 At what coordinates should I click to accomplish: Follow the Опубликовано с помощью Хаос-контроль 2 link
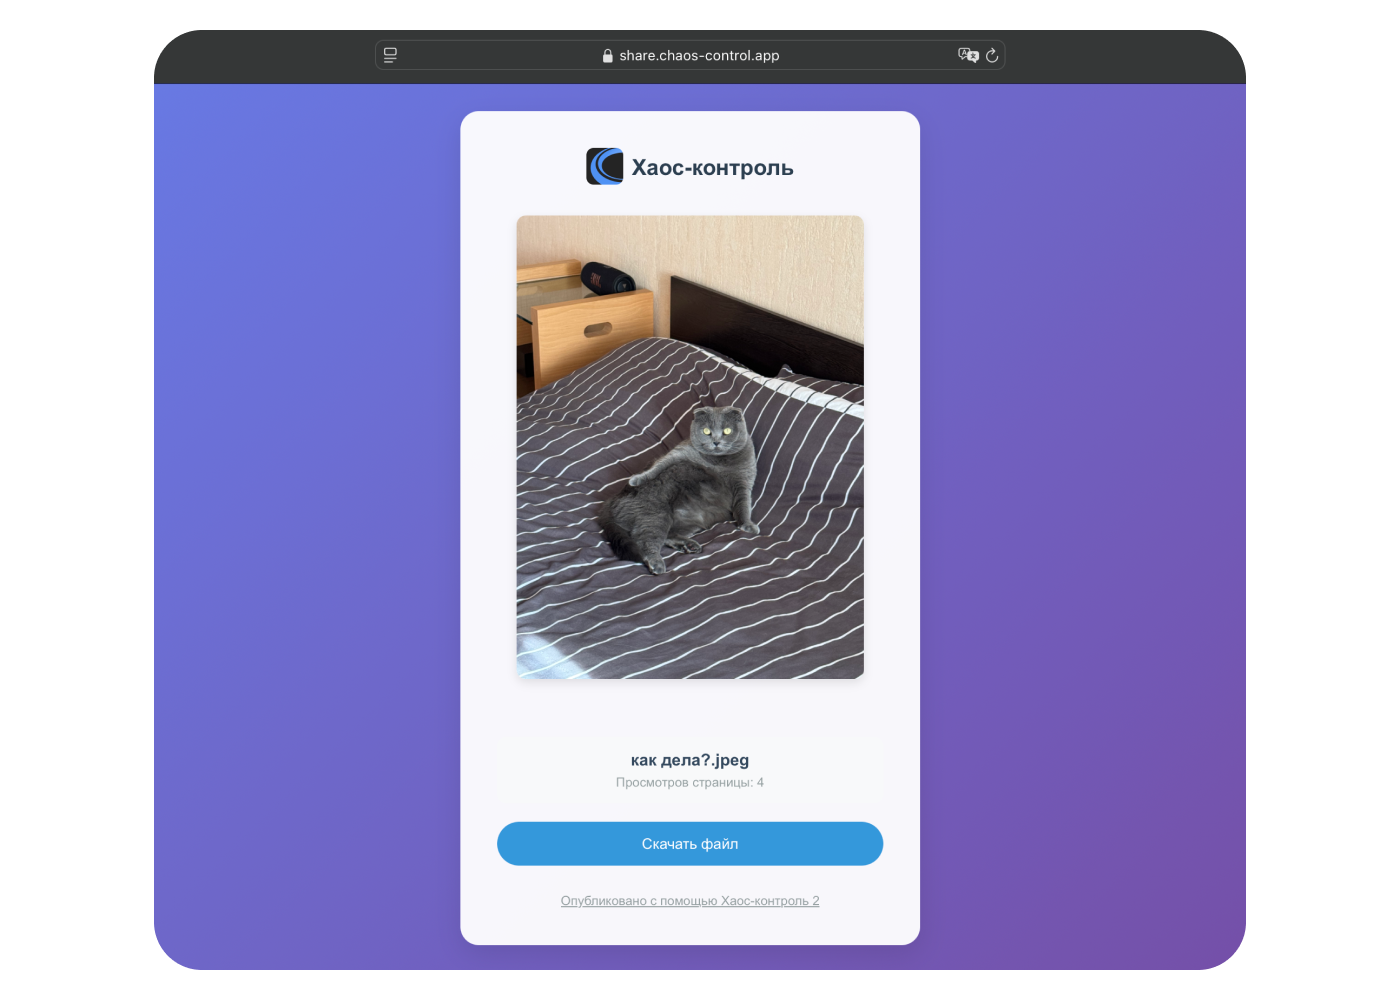pyautogui.click(x=690, y=901)
